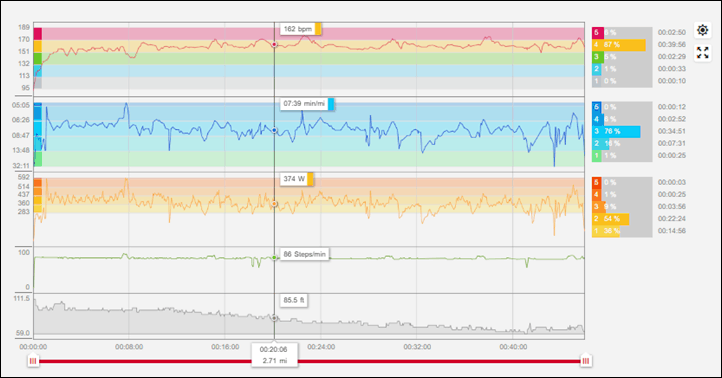Click the 32:11 pace axis value
The width and height of the screenshot is (722, 378).
click(x=21, y=166)
